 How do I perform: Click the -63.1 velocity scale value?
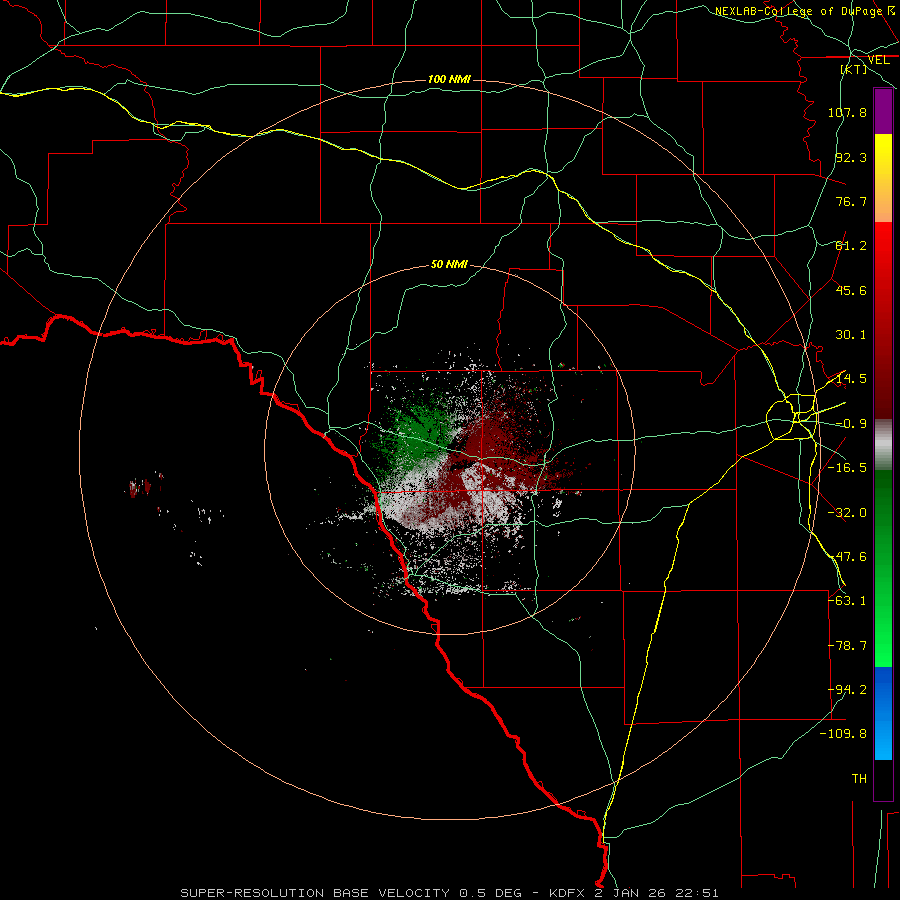pyautogui.click(x=847, y=601)
